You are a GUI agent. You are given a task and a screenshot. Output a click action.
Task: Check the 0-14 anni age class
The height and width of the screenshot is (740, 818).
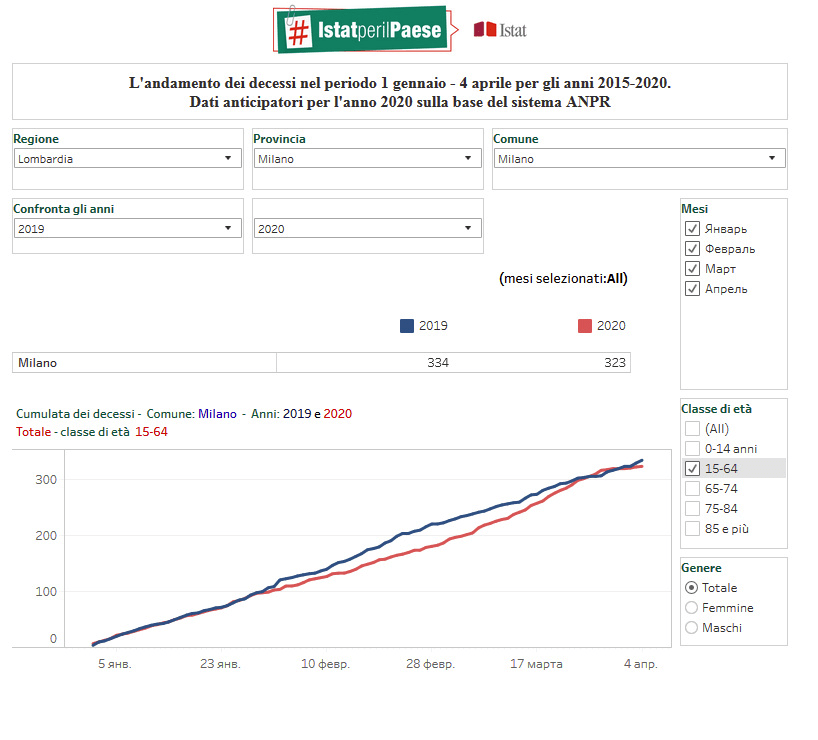(692, 448)
